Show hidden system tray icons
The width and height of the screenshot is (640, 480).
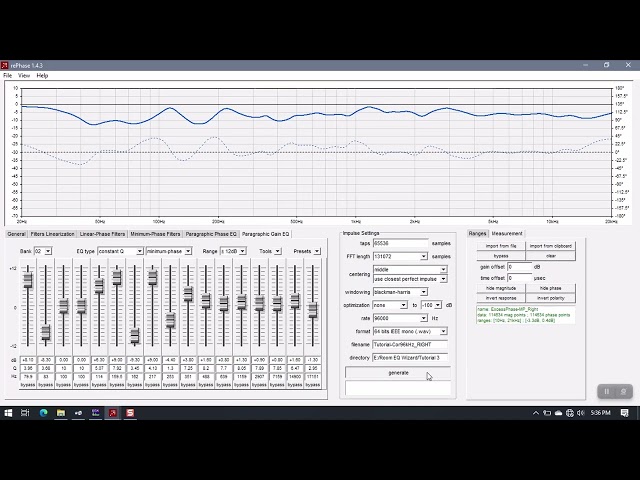point(536,413)
